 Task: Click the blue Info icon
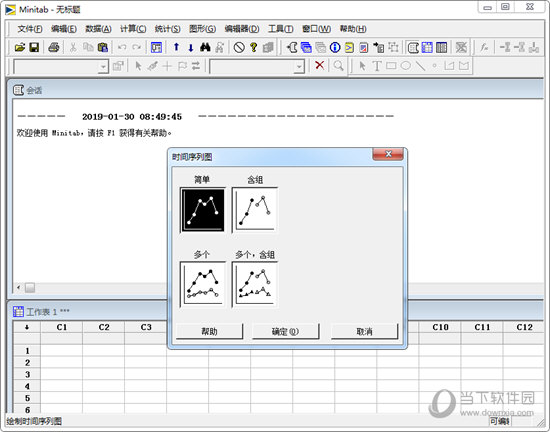click(335, 47)
